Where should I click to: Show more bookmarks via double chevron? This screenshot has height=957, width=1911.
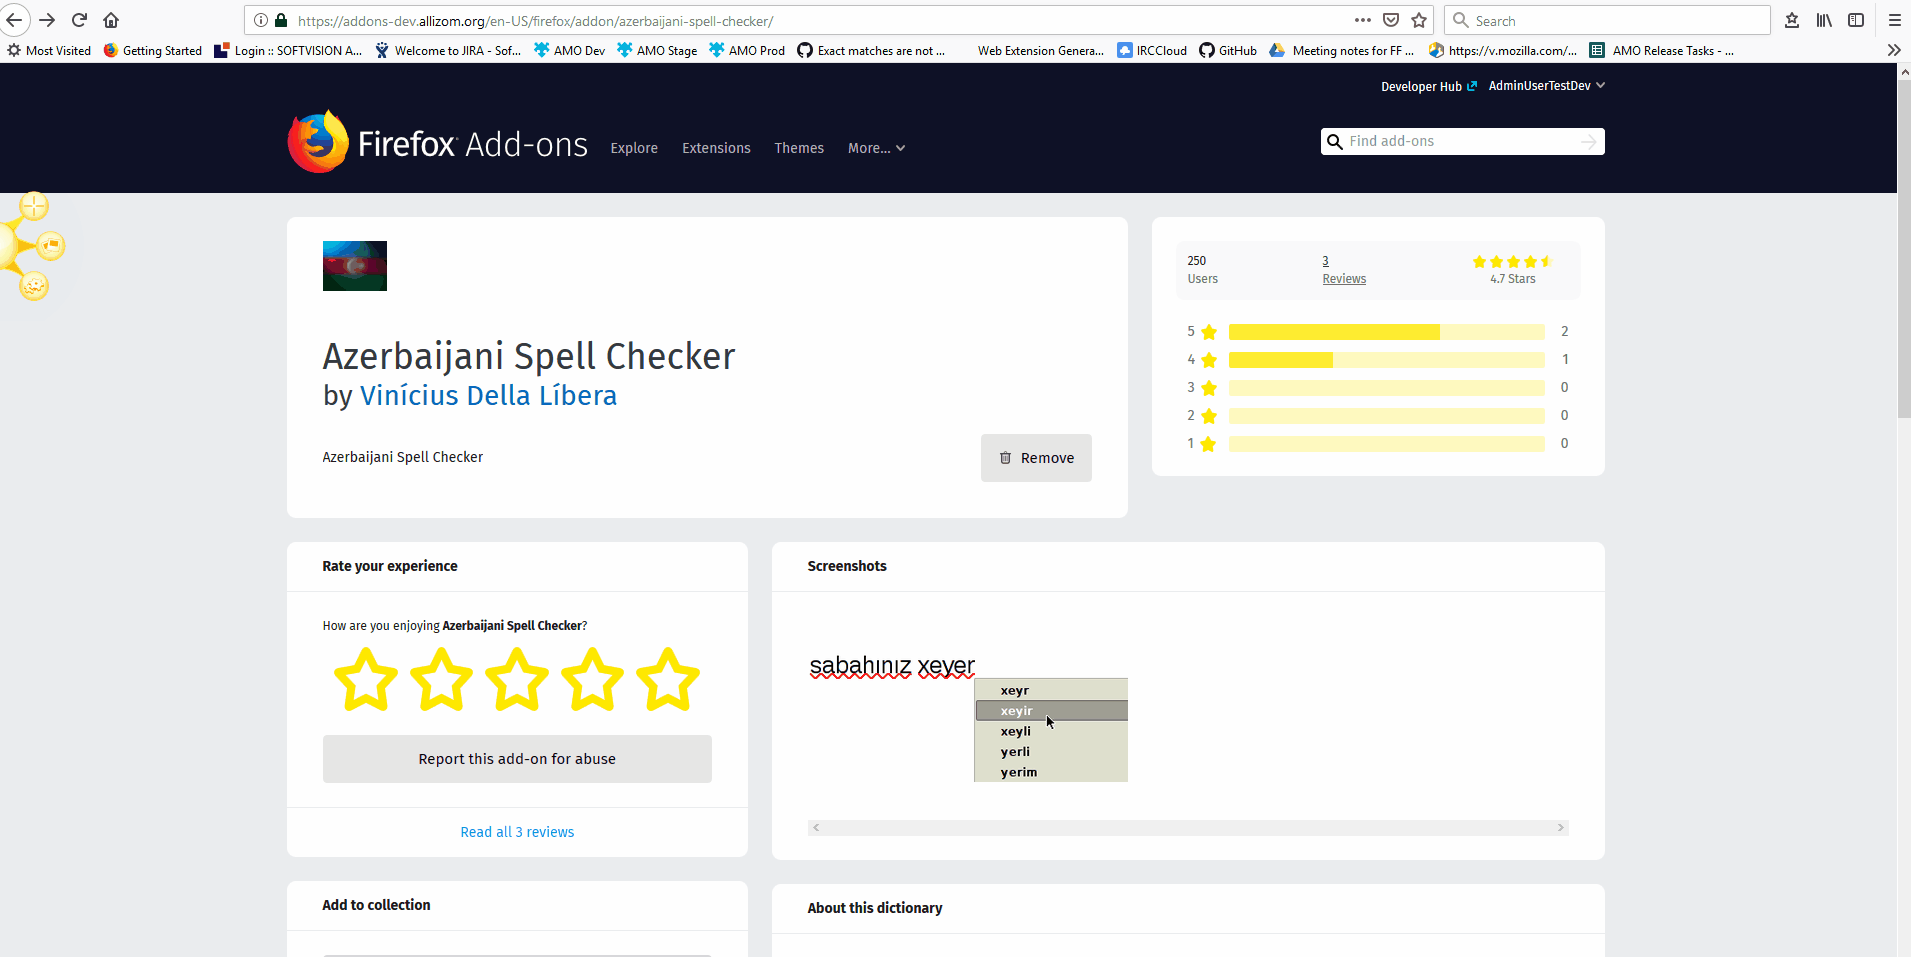click(x=1894, y=50)
